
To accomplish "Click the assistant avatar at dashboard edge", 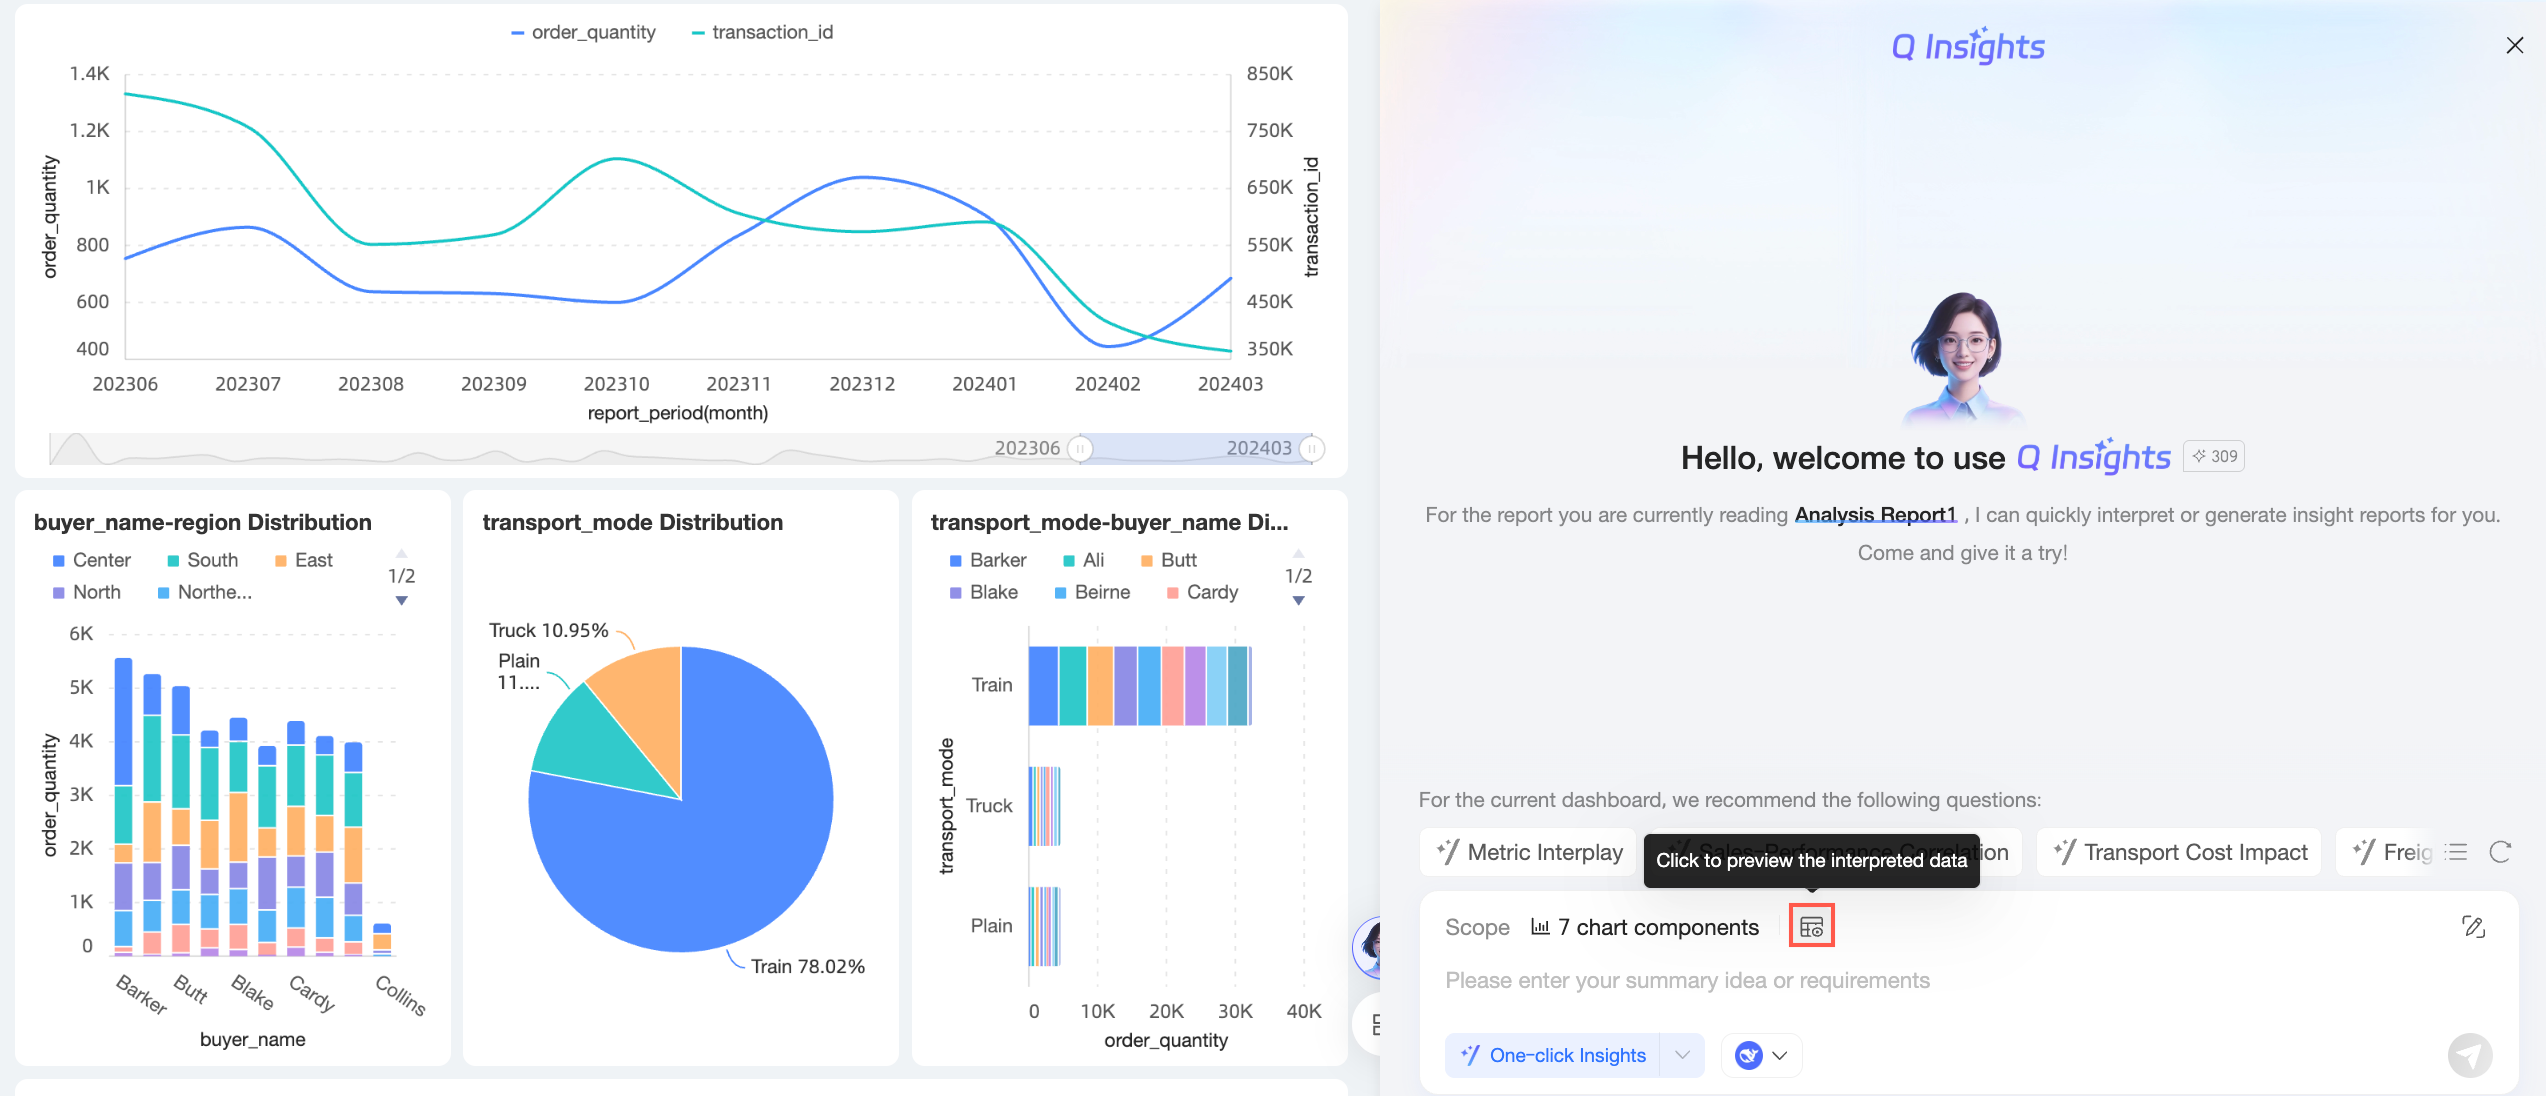I will click(x=1368, y=946).
